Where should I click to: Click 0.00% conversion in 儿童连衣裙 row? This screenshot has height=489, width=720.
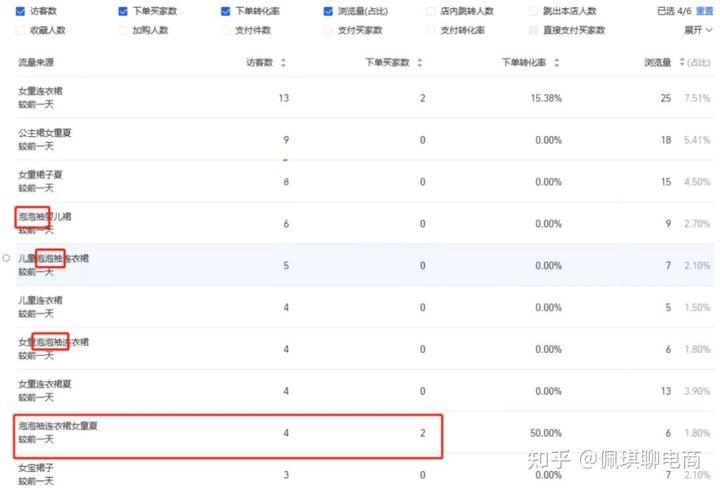click(548, 308)
